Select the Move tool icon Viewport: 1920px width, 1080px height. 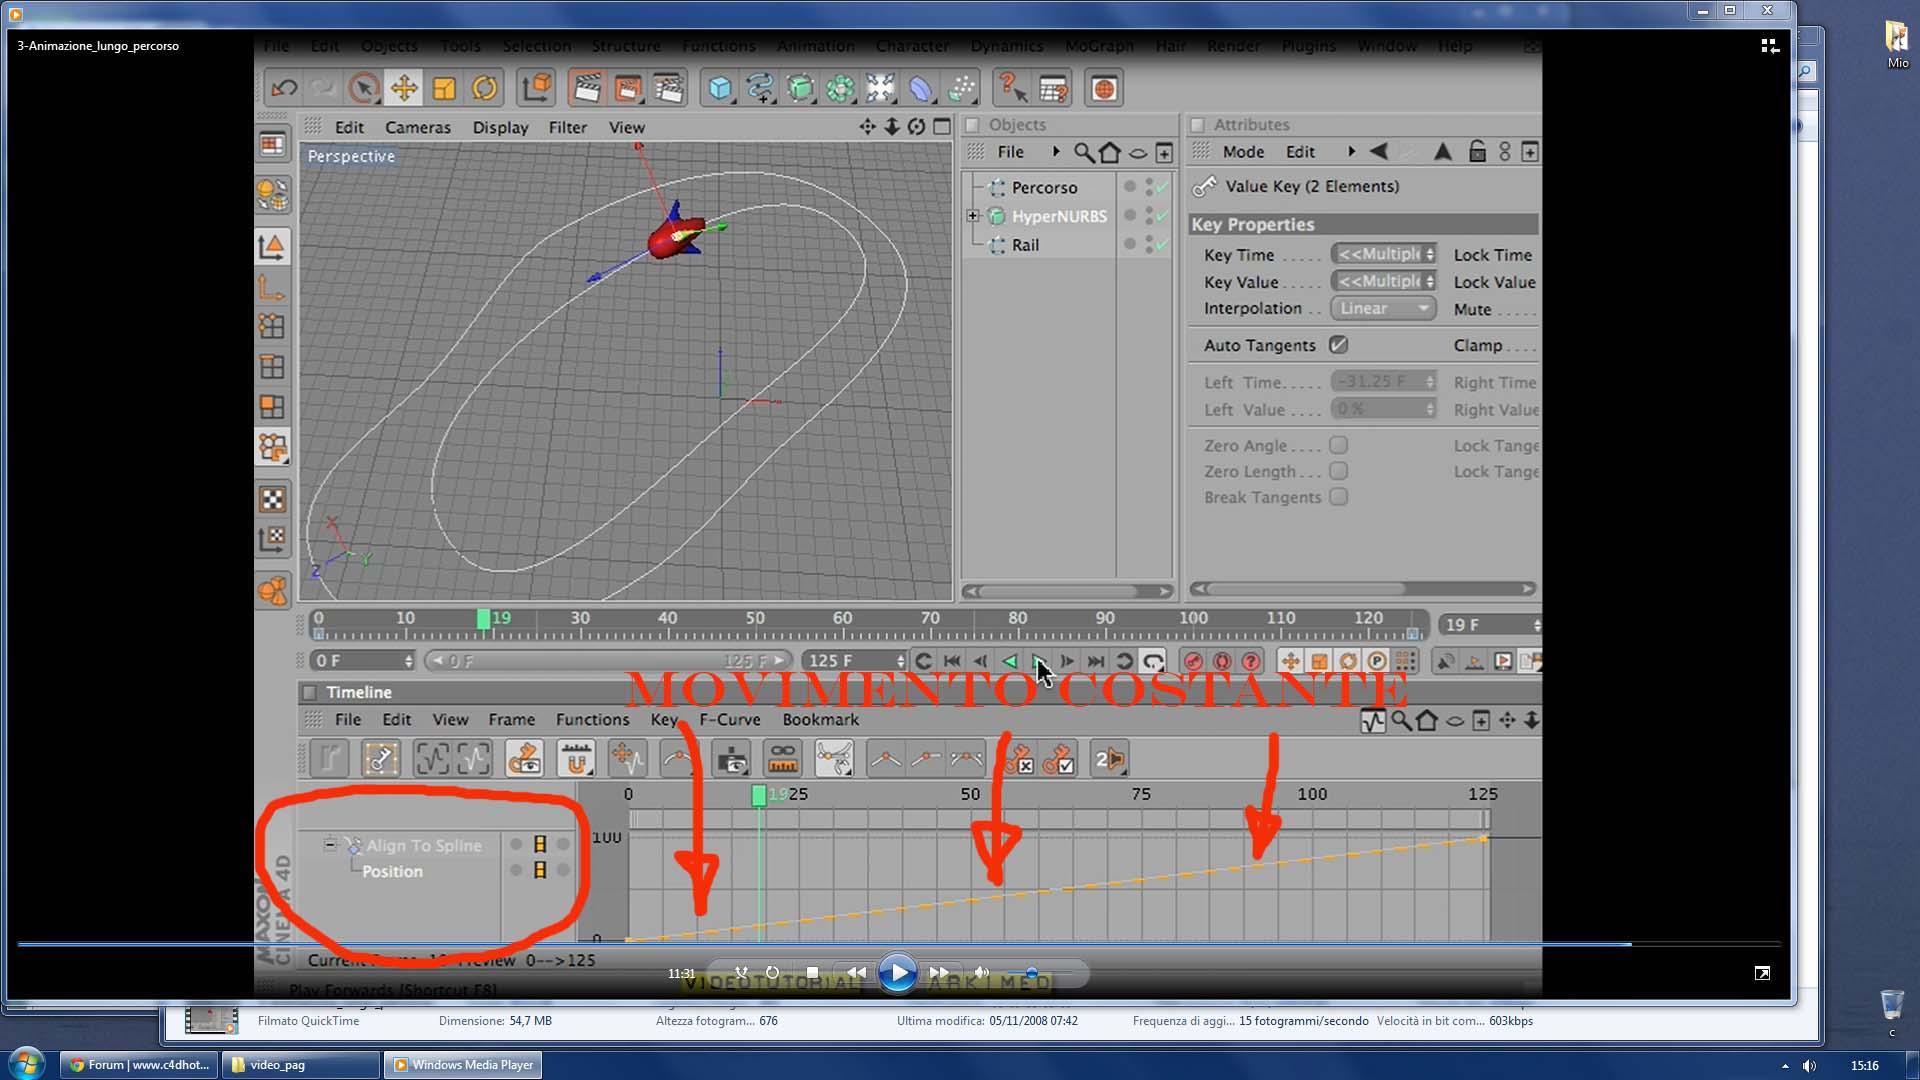click(x=404, y=89)
